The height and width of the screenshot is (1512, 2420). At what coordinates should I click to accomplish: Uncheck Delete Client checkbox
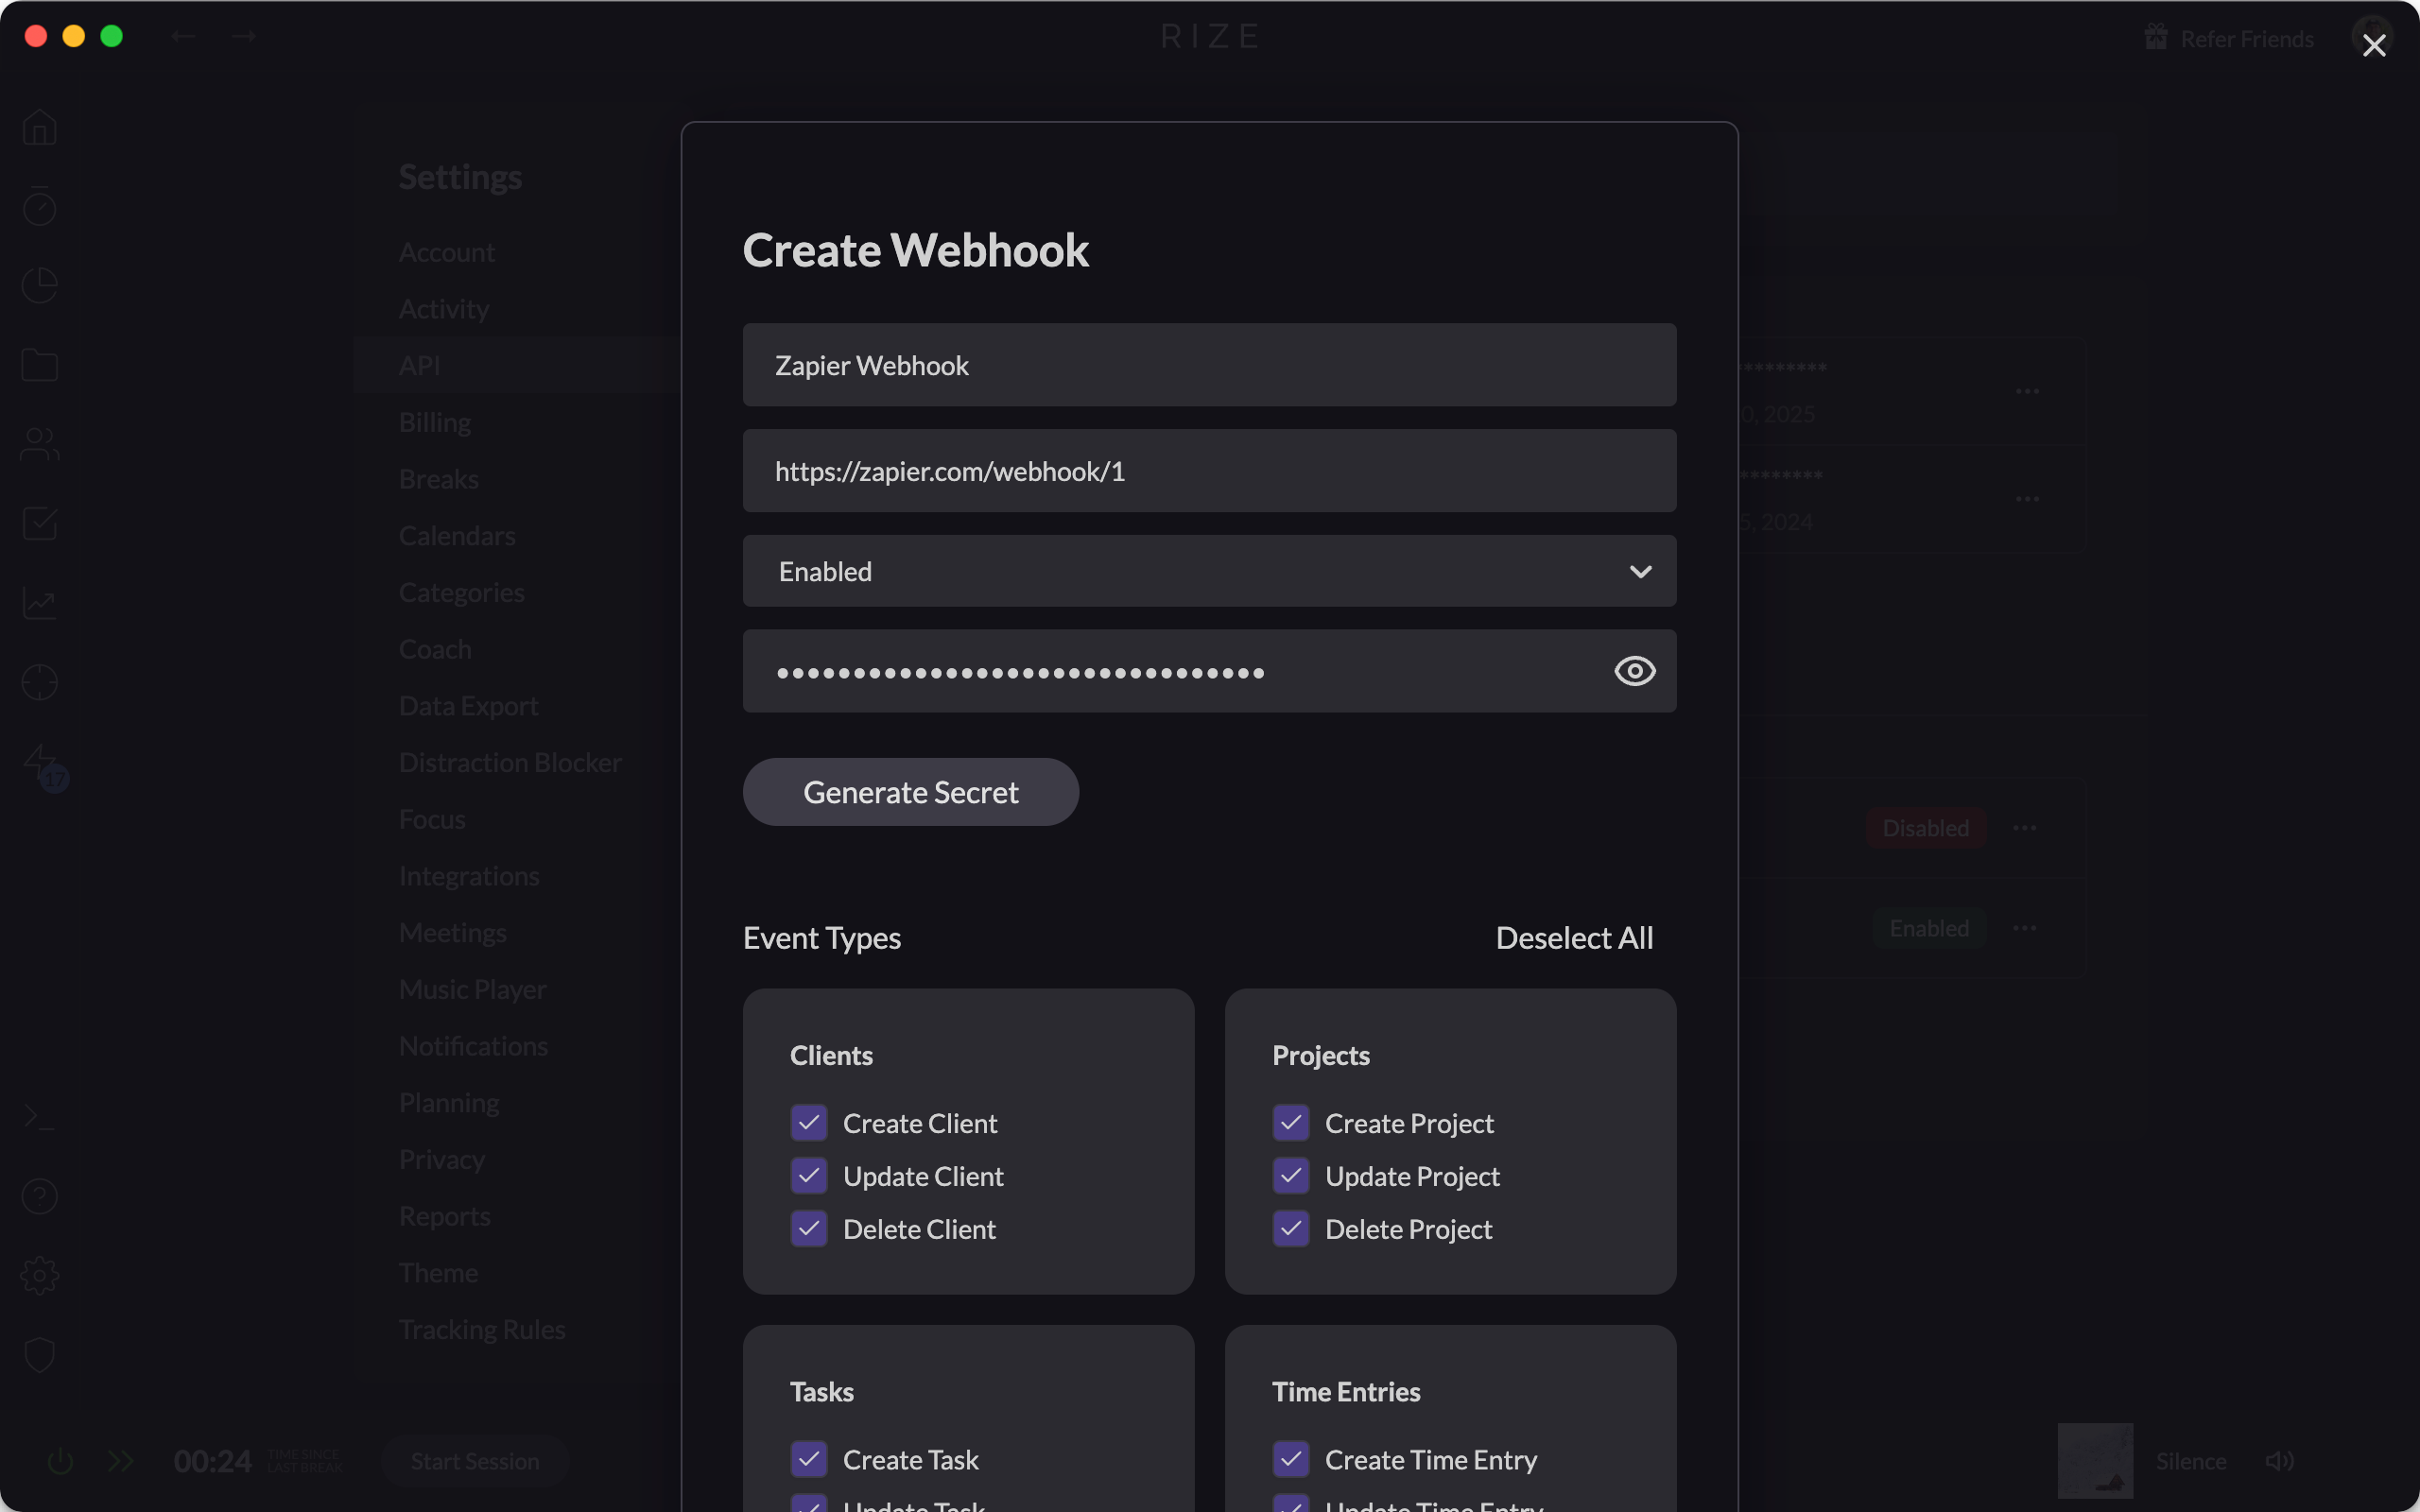click(809, 1229)
